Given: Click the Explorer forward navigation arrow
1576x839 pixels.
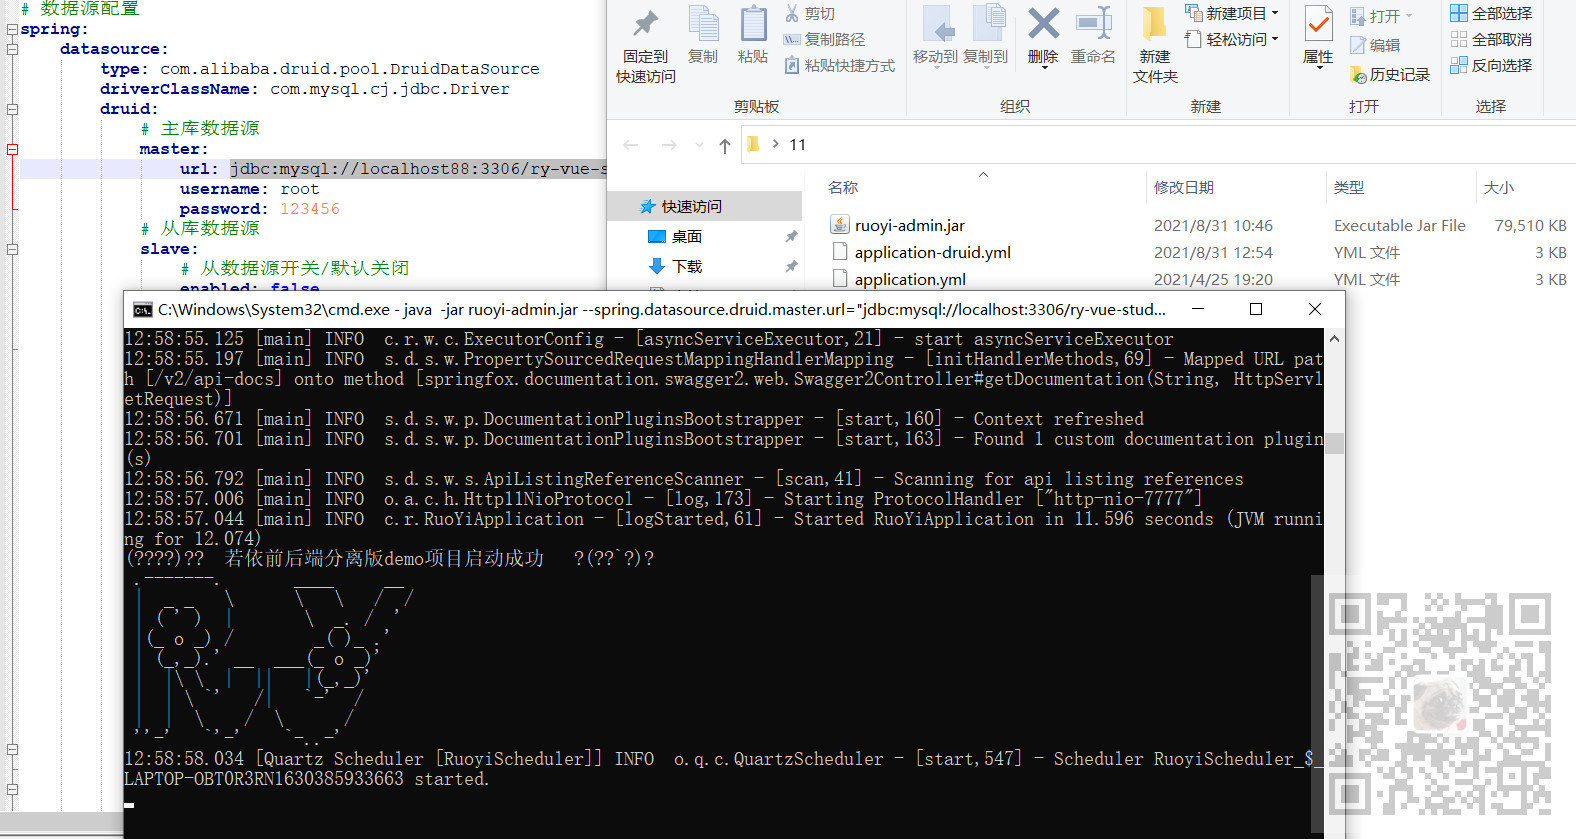Looking at the screenshot, I should click(669, 145).
